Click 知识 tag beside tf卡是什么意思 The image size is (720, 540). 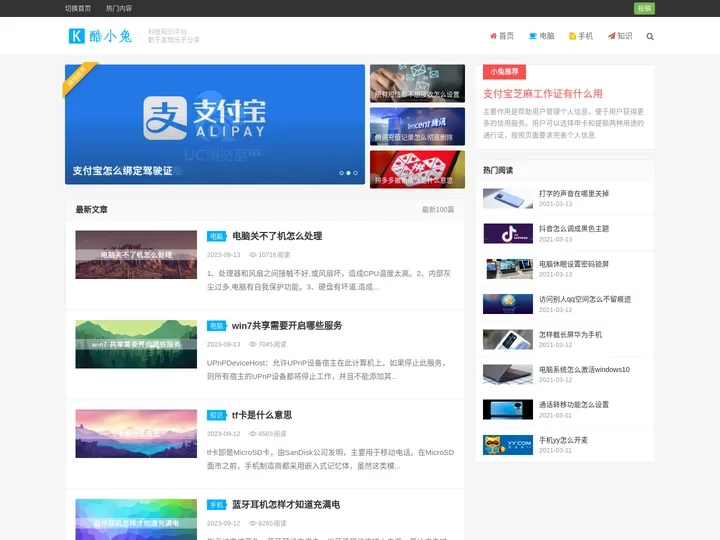coord(217,415)
